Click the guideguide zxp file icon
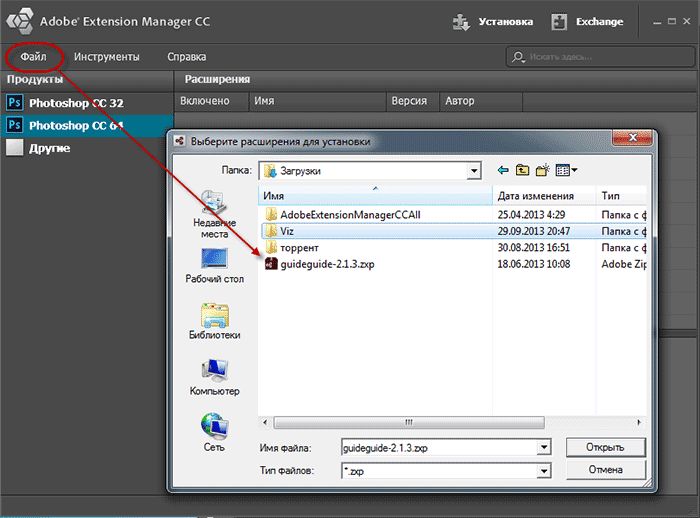 coord(271,264)
